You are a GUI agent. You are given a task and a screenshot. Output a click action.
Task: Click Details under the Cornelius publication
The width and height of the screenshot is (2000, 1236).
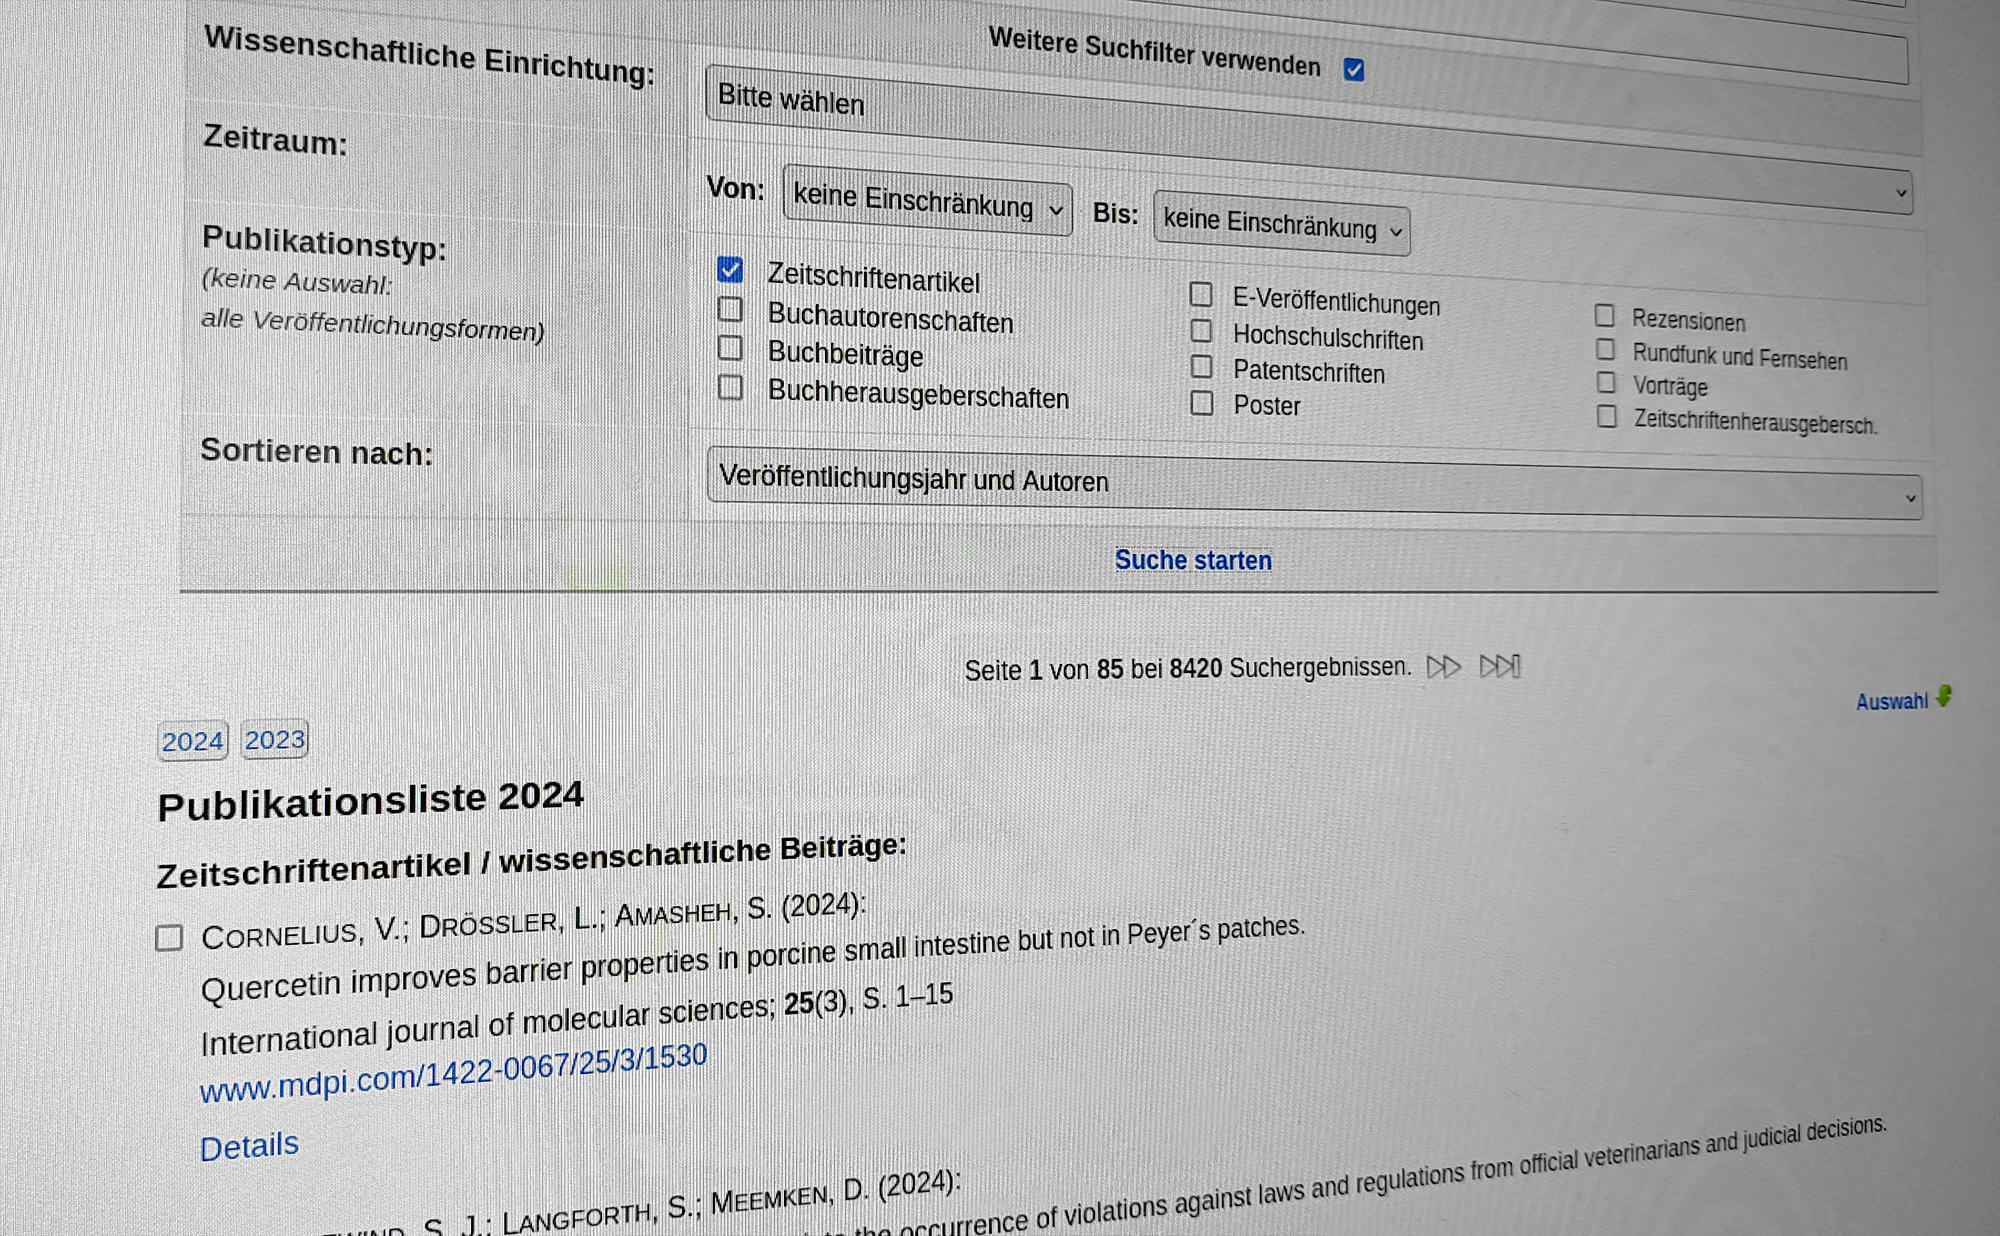(249, 1144)
